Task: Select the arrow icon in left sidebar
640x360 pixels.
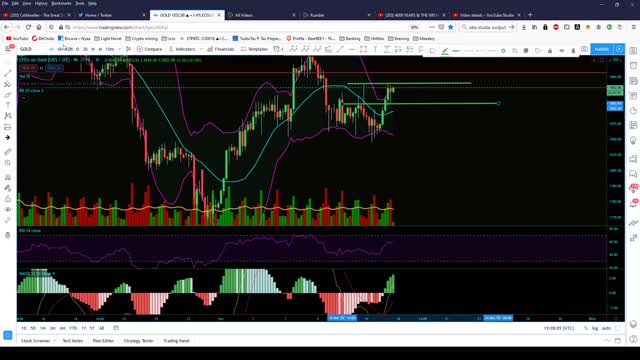Action: pos(8,138)
